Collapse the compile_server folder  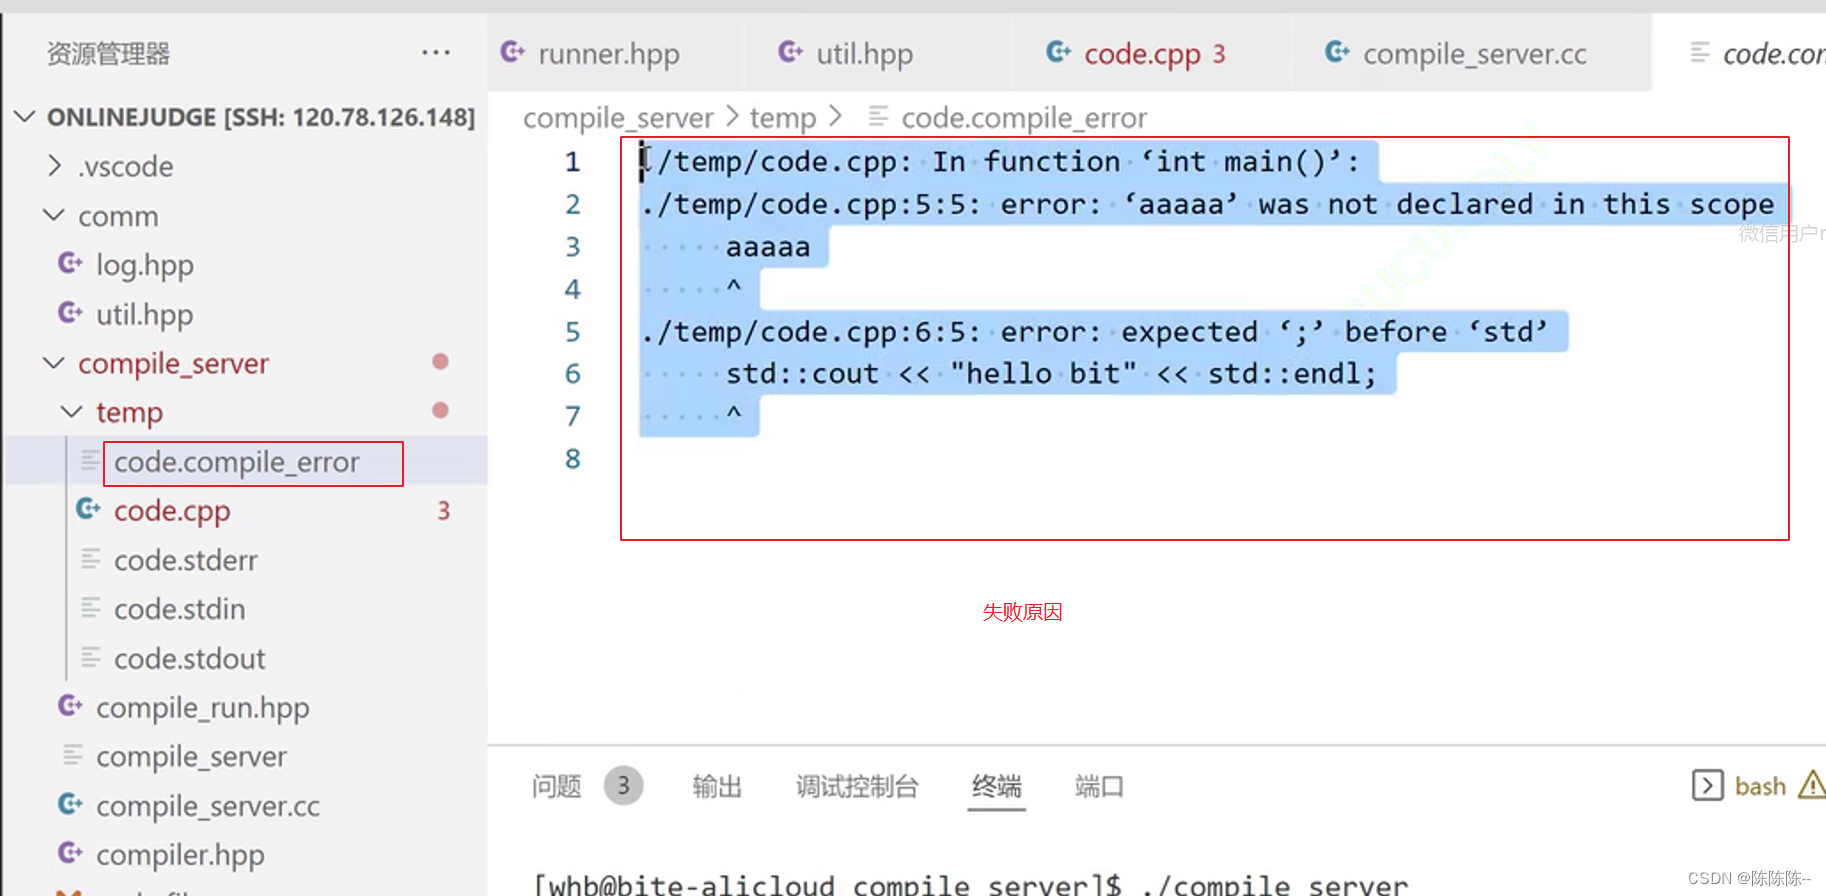pyautogui.click(x=54, y=363)
